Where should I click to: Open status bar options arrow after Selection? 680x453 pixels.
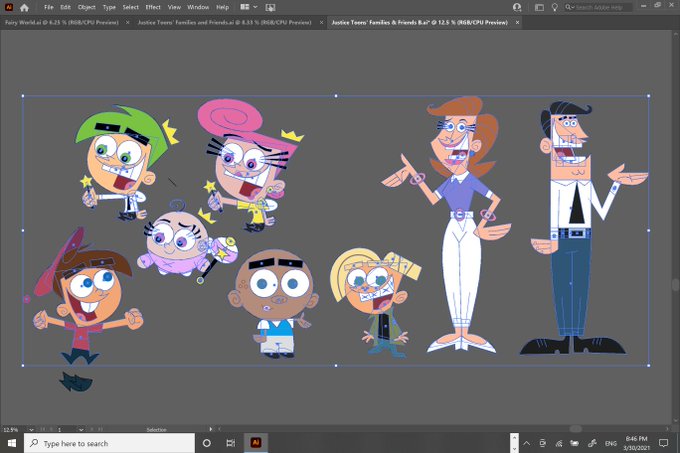[x=211, y=429]
